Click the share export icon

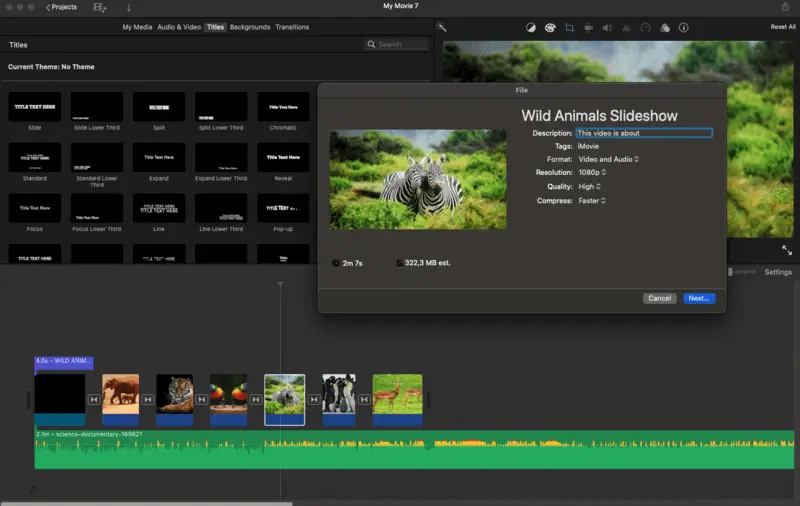coord(785,7)
